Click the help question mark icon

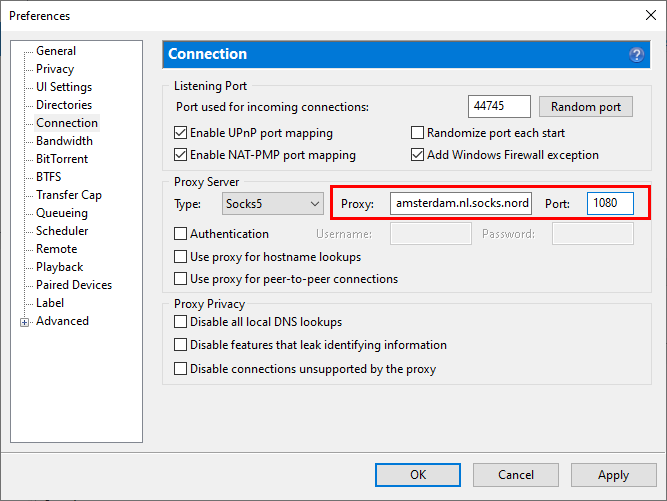coord(636,54)
